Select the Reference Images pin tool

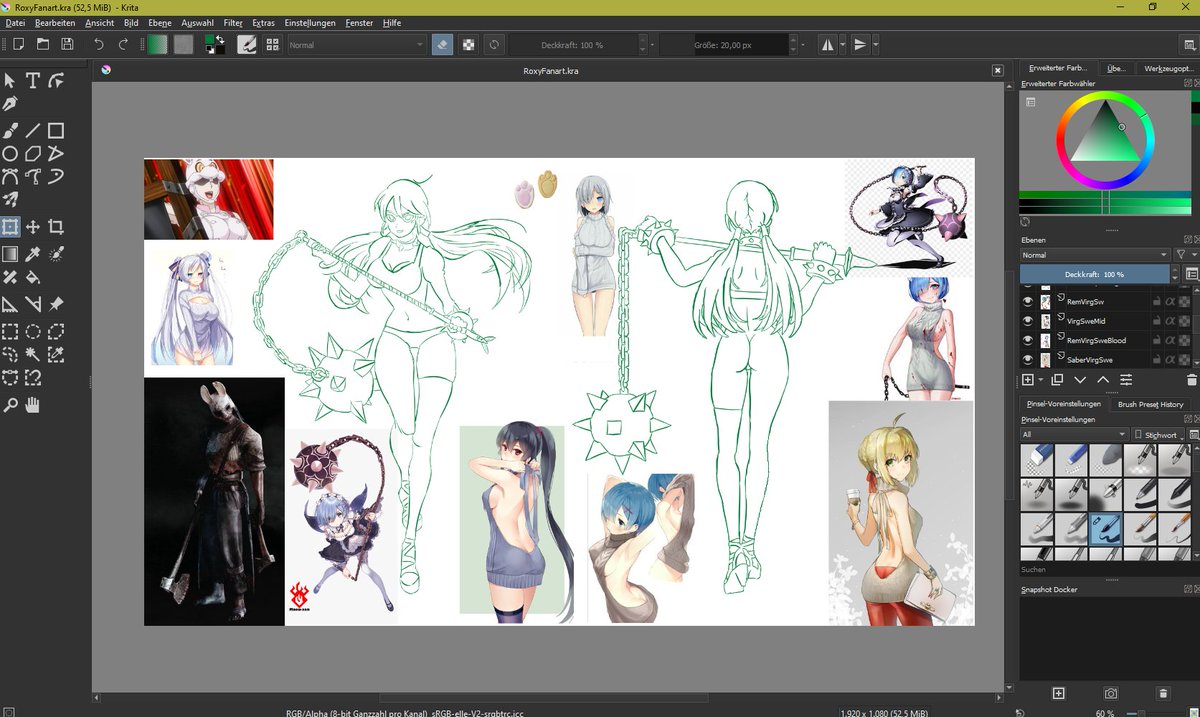pos(56,304)
